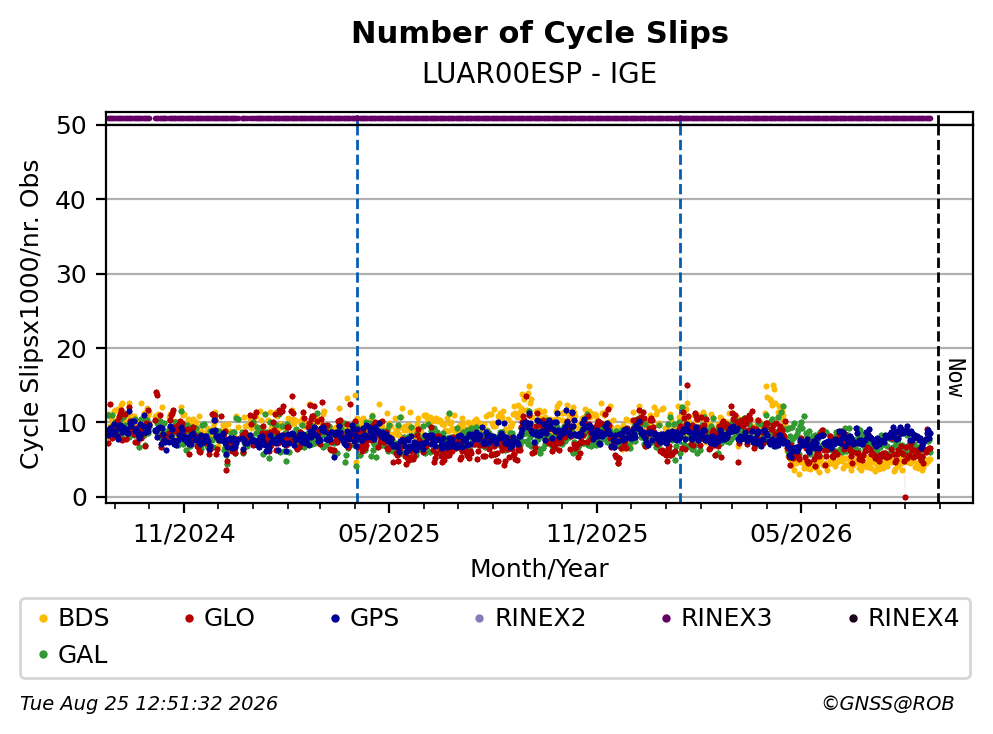Click the dark blue GPS legend marker
Viewport: 993px width, 734px height.
[x=336, y=619]
